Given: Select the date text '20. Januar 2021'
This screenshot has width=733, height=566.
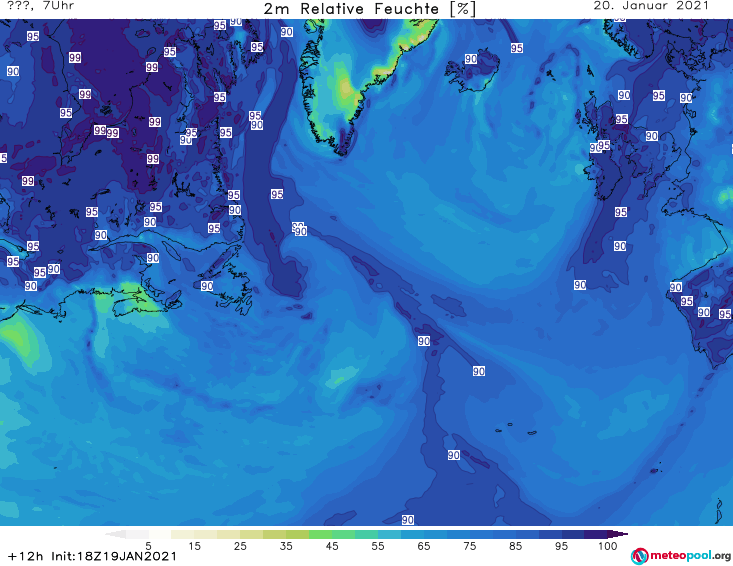Looking at the screenshot, I should (x=651, y=6).
